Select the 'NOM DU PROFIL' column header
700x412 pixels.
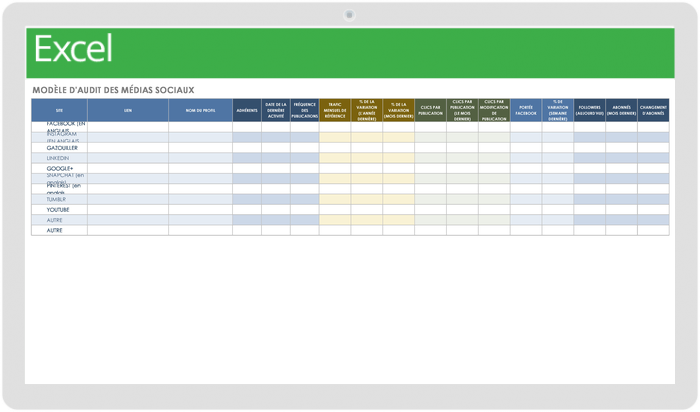(x=200, y=110)
